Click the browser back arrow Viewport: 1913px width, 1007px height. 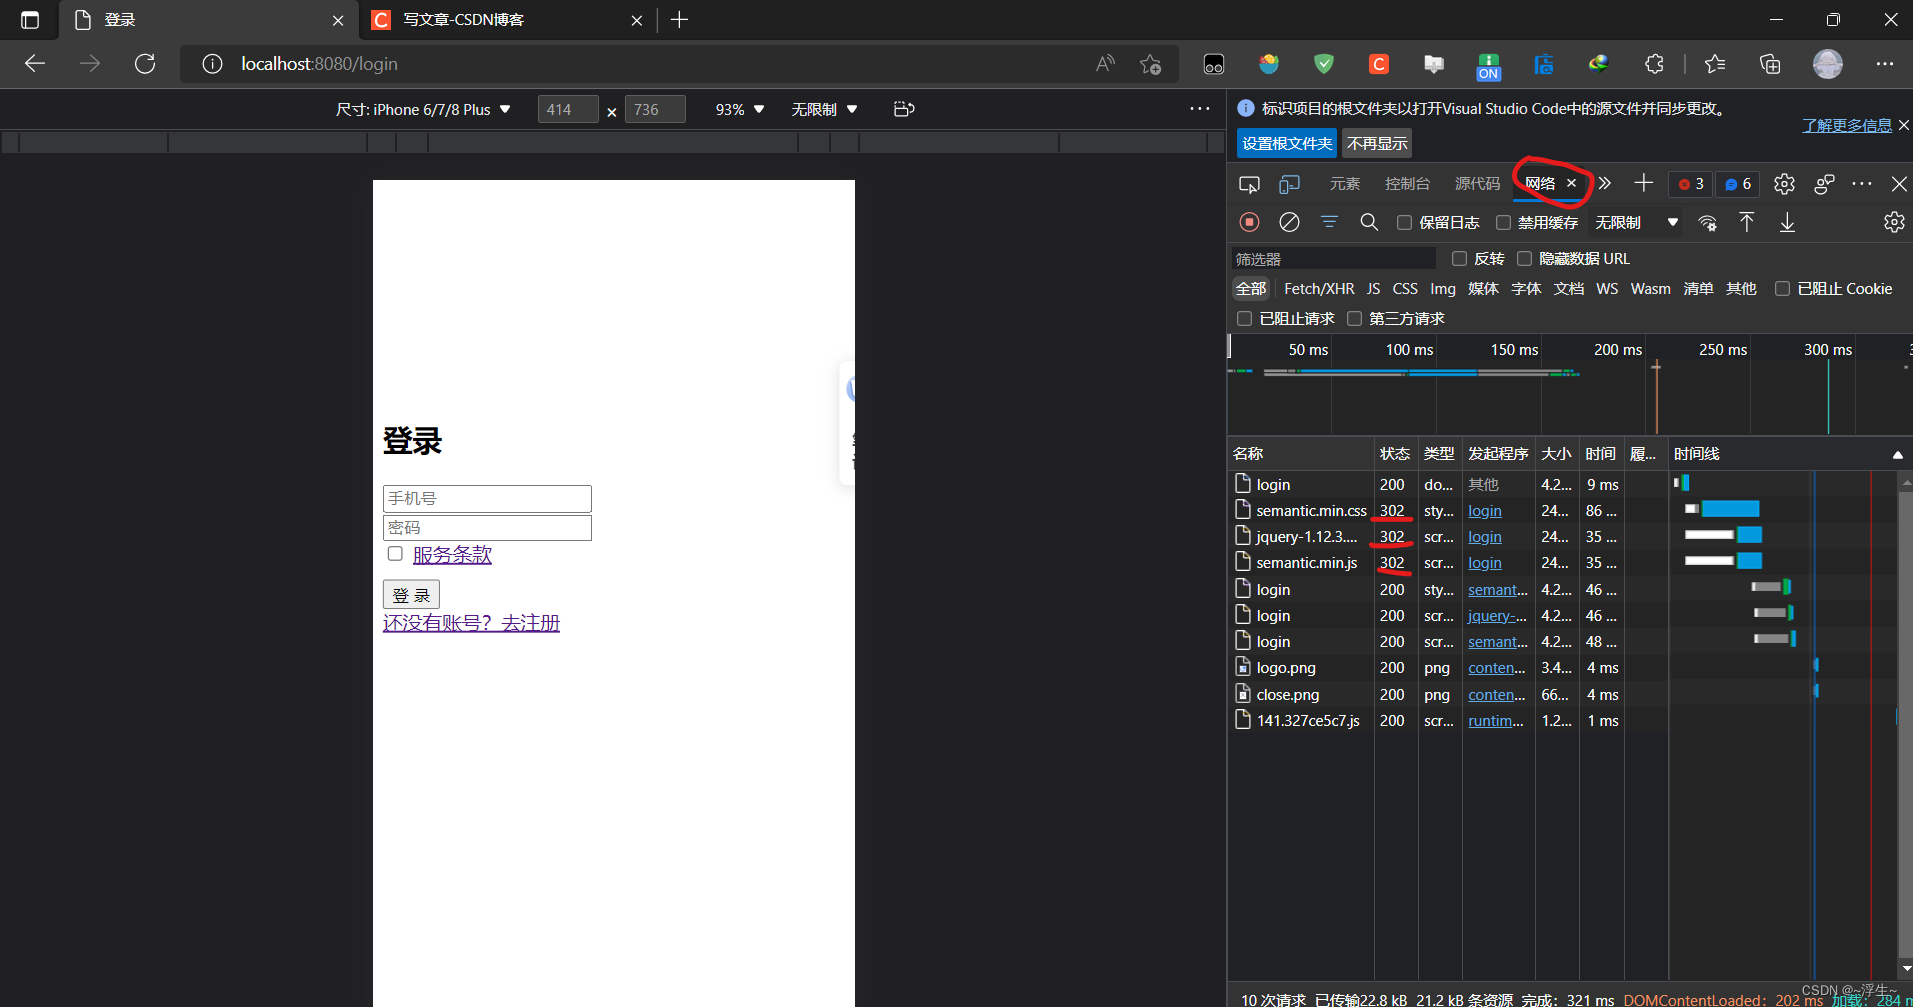(35, 64)
